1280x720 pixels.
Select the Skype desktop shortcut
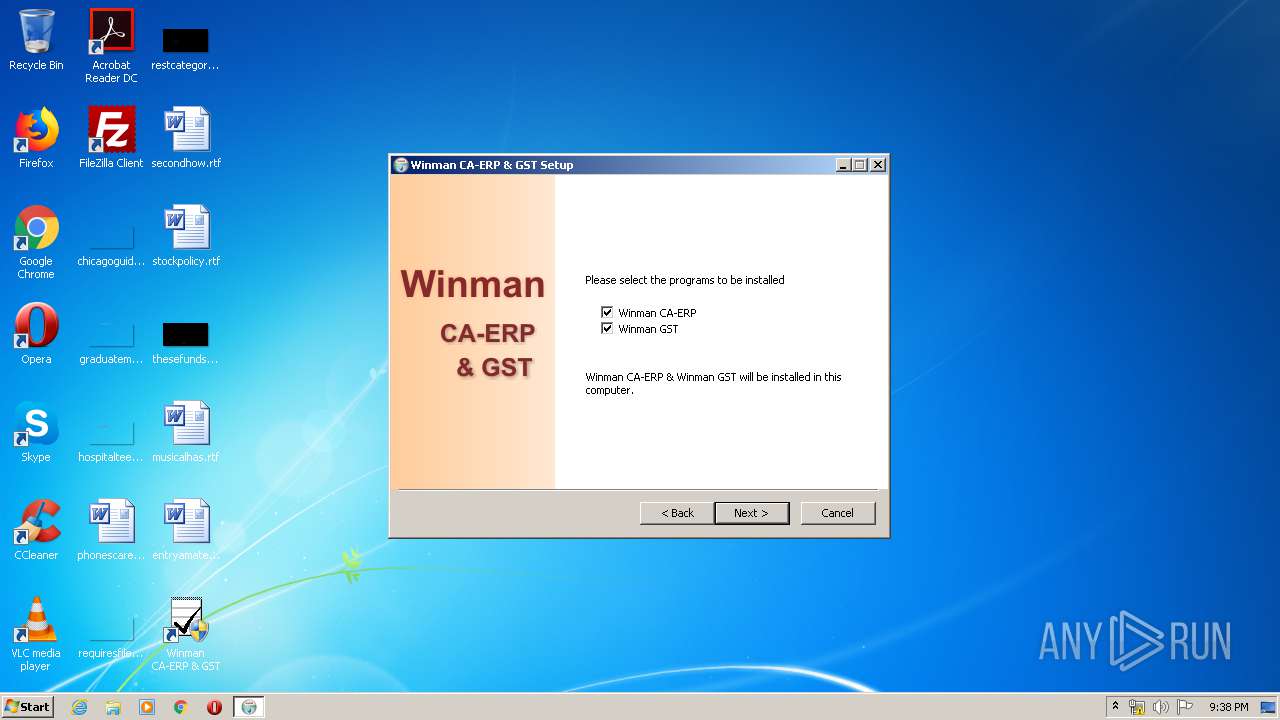click(x=36, y=432)
